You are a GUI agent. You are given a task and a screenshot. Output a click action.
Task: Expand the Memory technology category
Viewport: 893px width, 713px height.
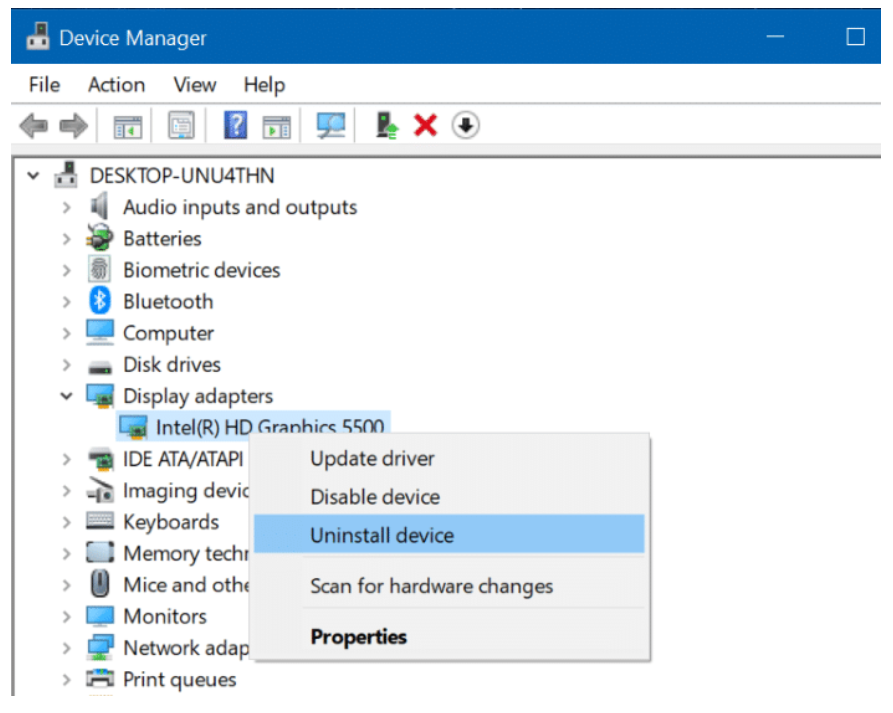[67, 553]
